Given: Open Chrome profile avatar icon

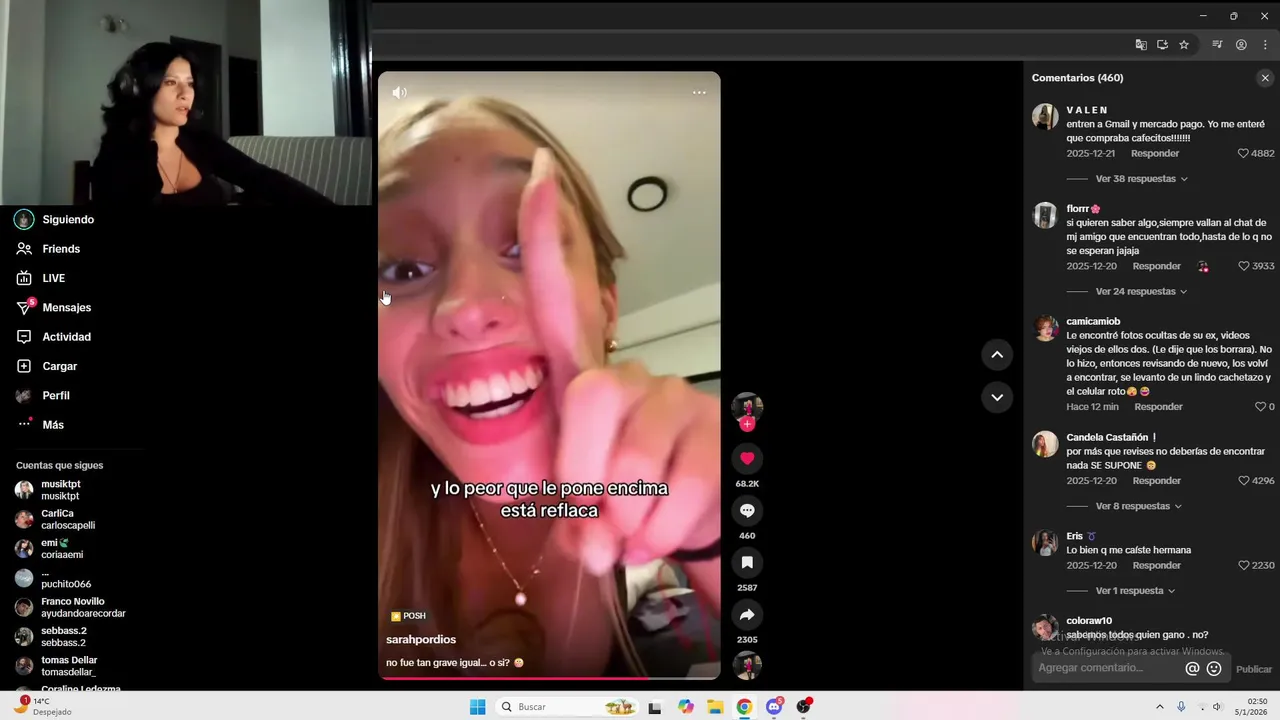Looking at the screenshot, I should 1241,45.
